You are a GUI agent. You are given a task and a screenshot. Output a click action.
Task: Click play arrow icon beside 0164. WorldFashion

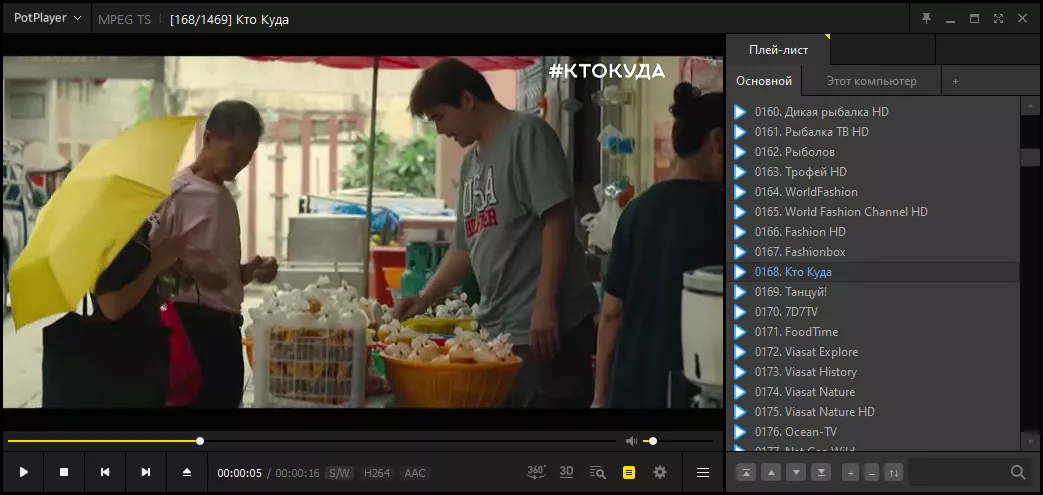click(740, 192)
